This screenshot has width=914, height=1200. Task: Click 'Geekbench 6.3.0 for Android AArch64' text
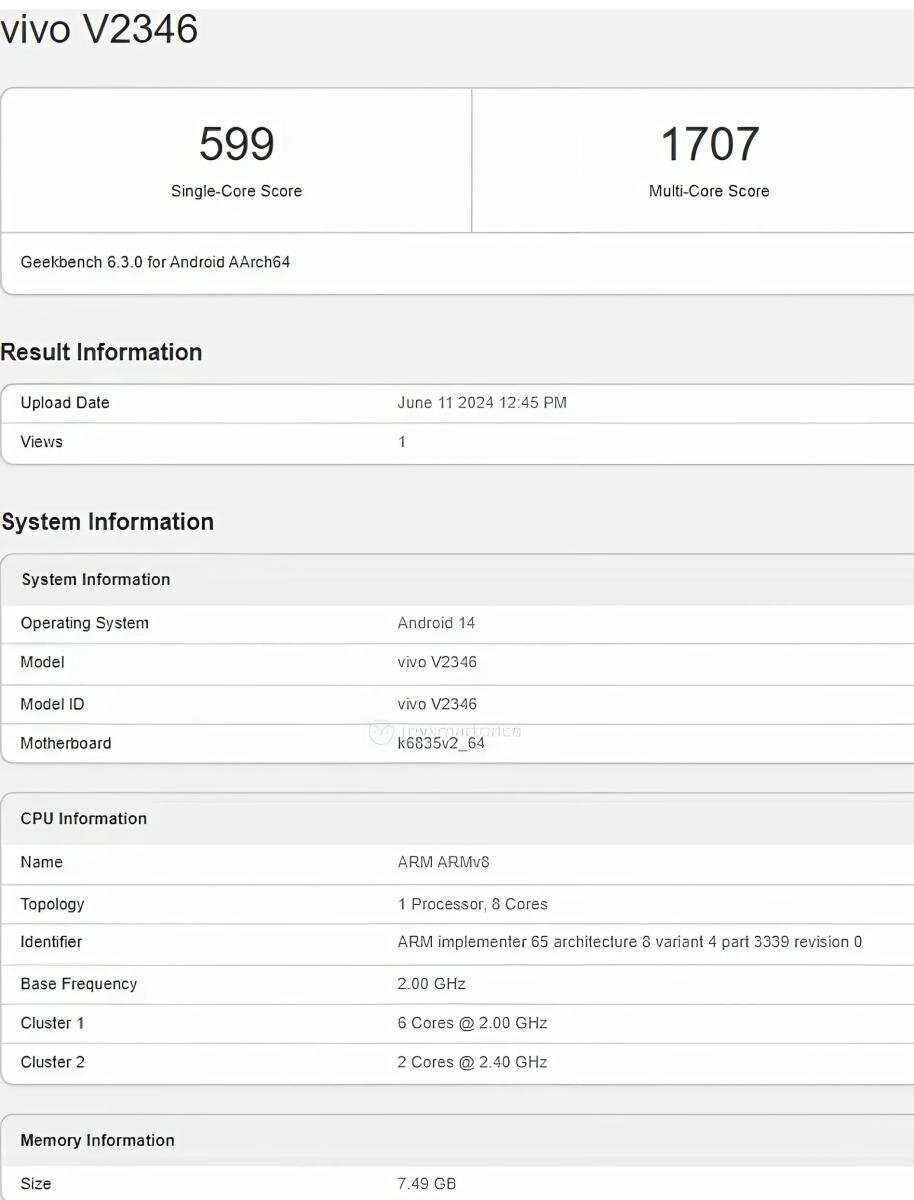click(x=155, y=262)
